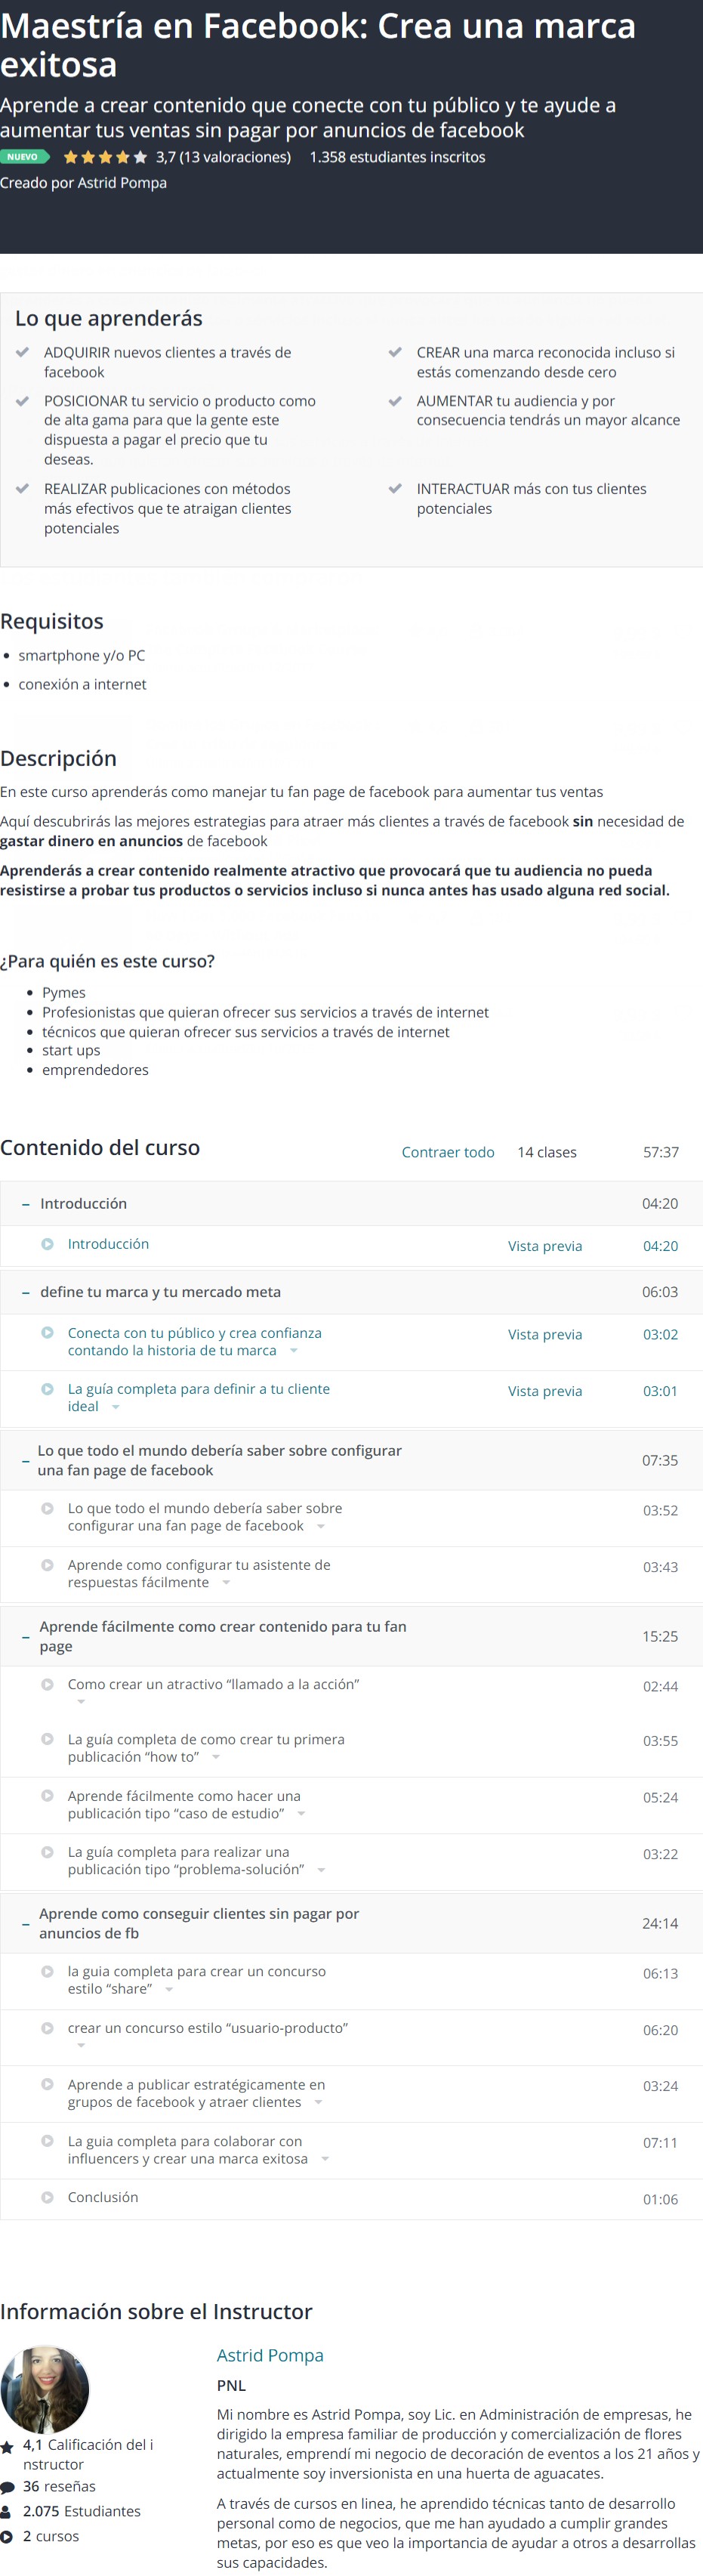The width and height of the screenshot is (703, 2576).
Task: Click the NUEVO badge in course header
Action: (x=24, y=157)
